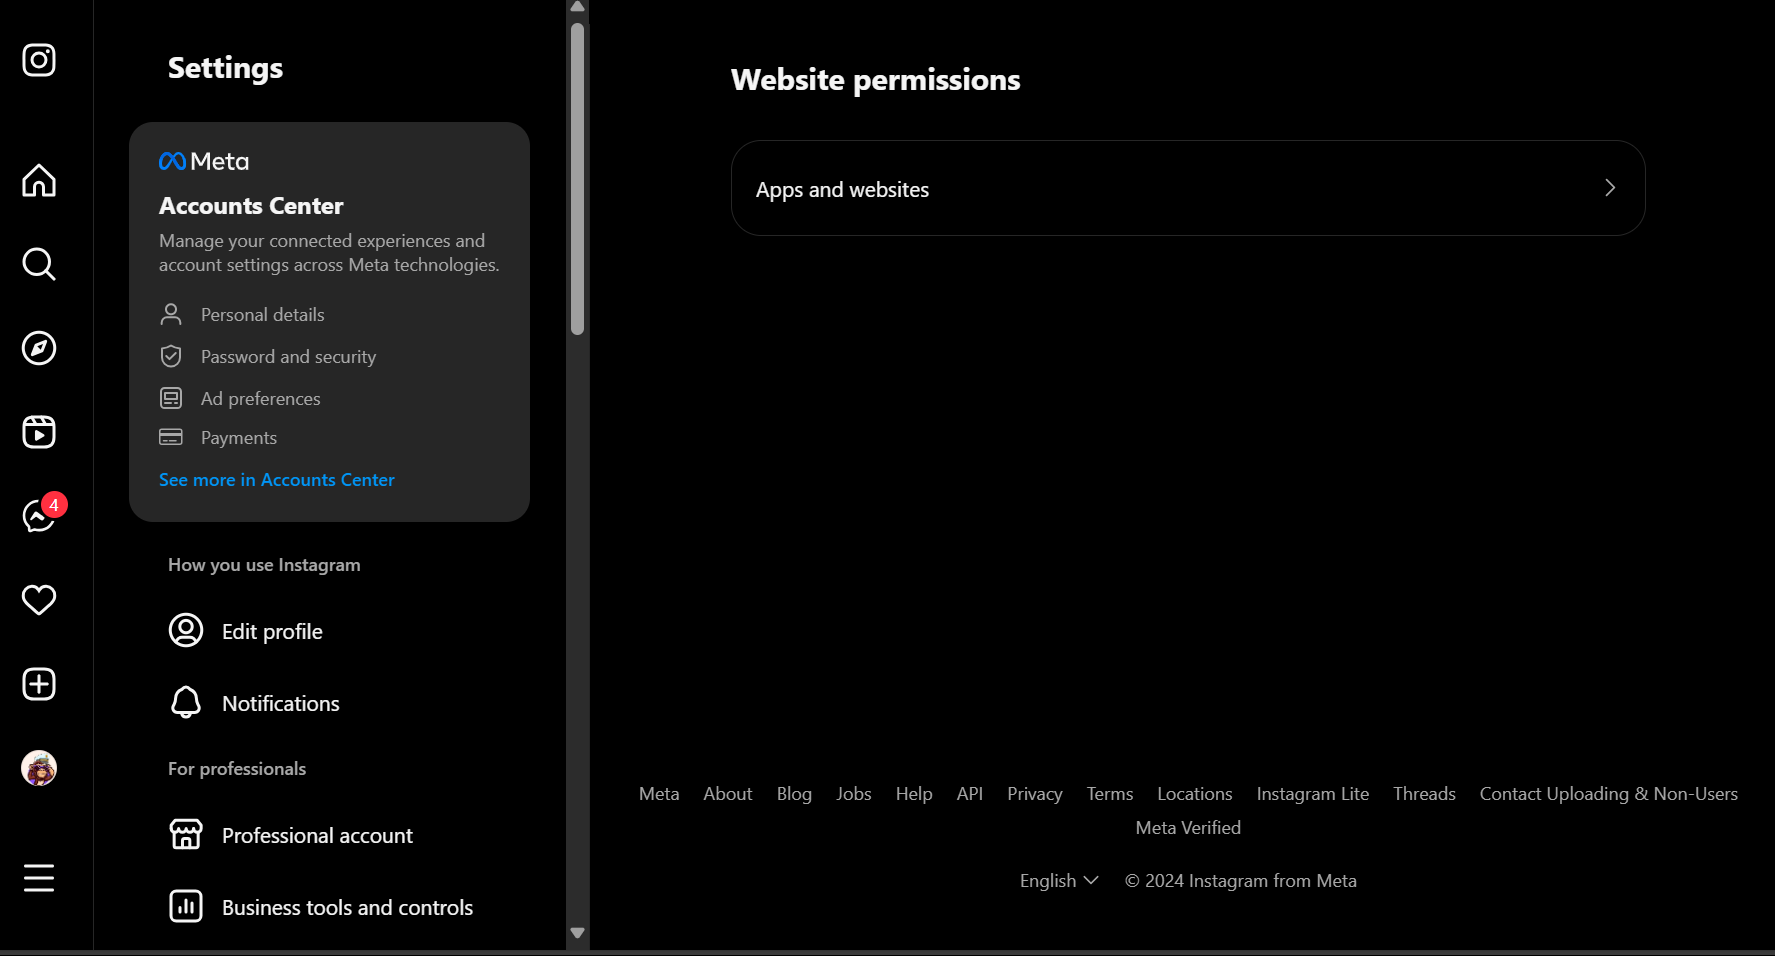Click the Accounts Center heading

[251, 206]
